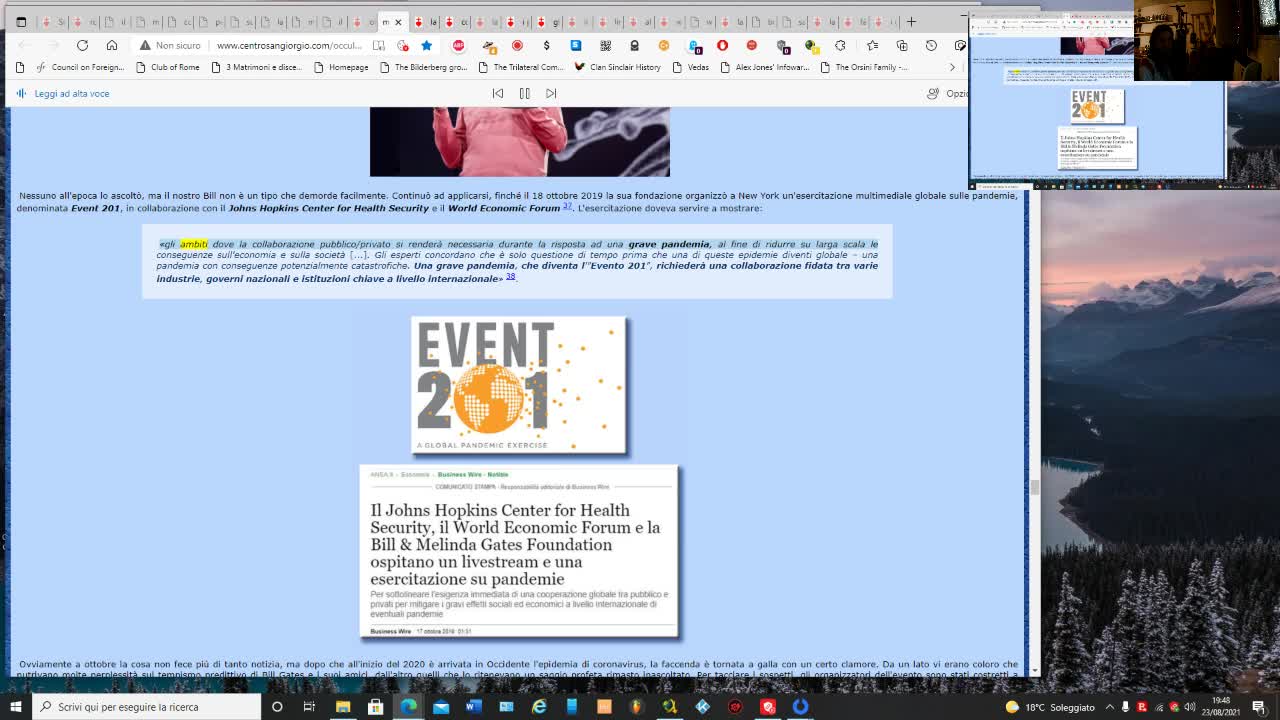1280x720 pixels.
Task: Open The Bilderberg gro bookmark
Action: click(422, 67)
